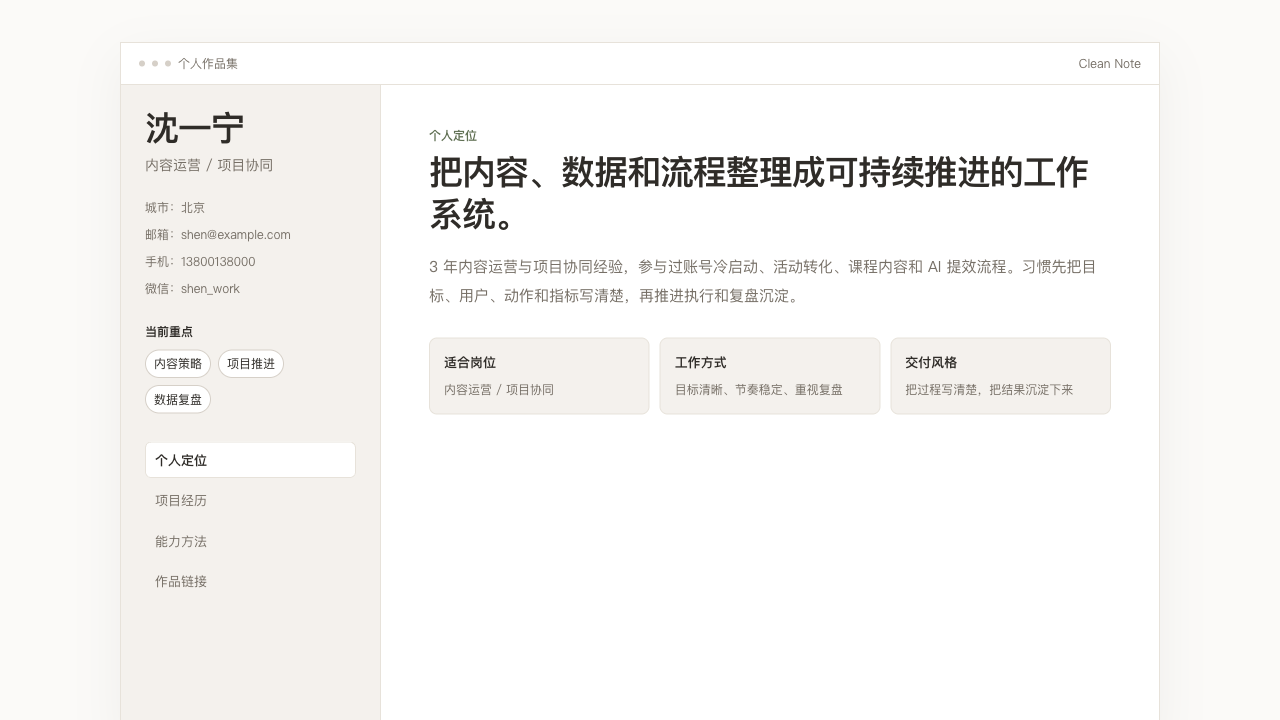Viewport: 1280px width, 720px height.
Task: Click the Clean Note label
Action: point(1109,64)
